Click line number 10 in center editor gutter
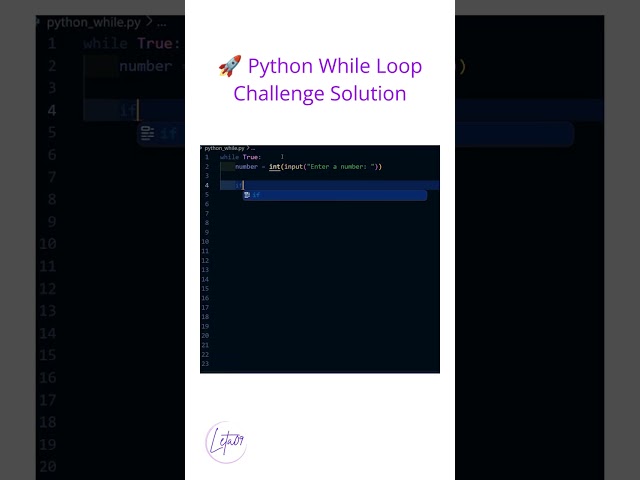 coord(205,242)
